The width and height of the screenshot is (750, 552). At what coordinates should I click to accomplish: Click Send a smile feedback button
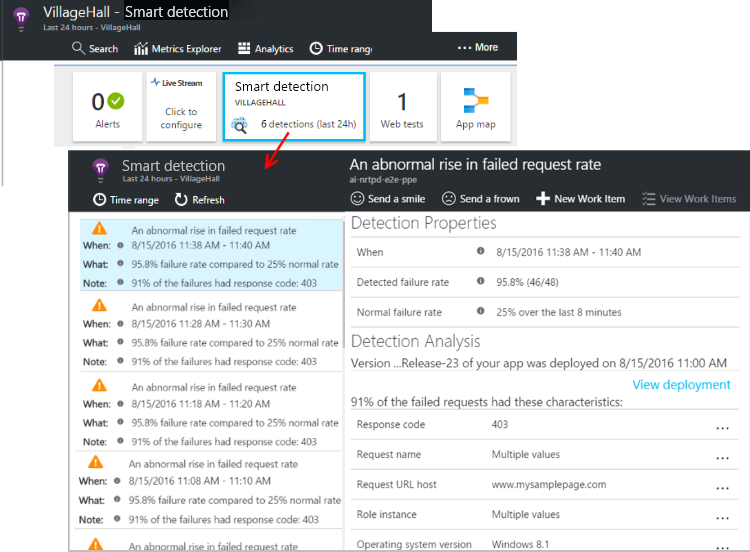[388, 199]
